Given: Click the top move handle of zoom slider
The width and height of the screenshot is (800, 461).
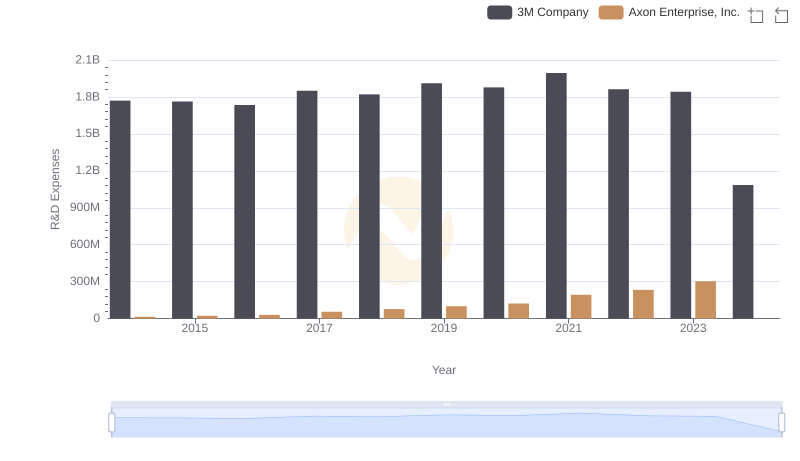Looking at the screenshot, I should 446,404.
